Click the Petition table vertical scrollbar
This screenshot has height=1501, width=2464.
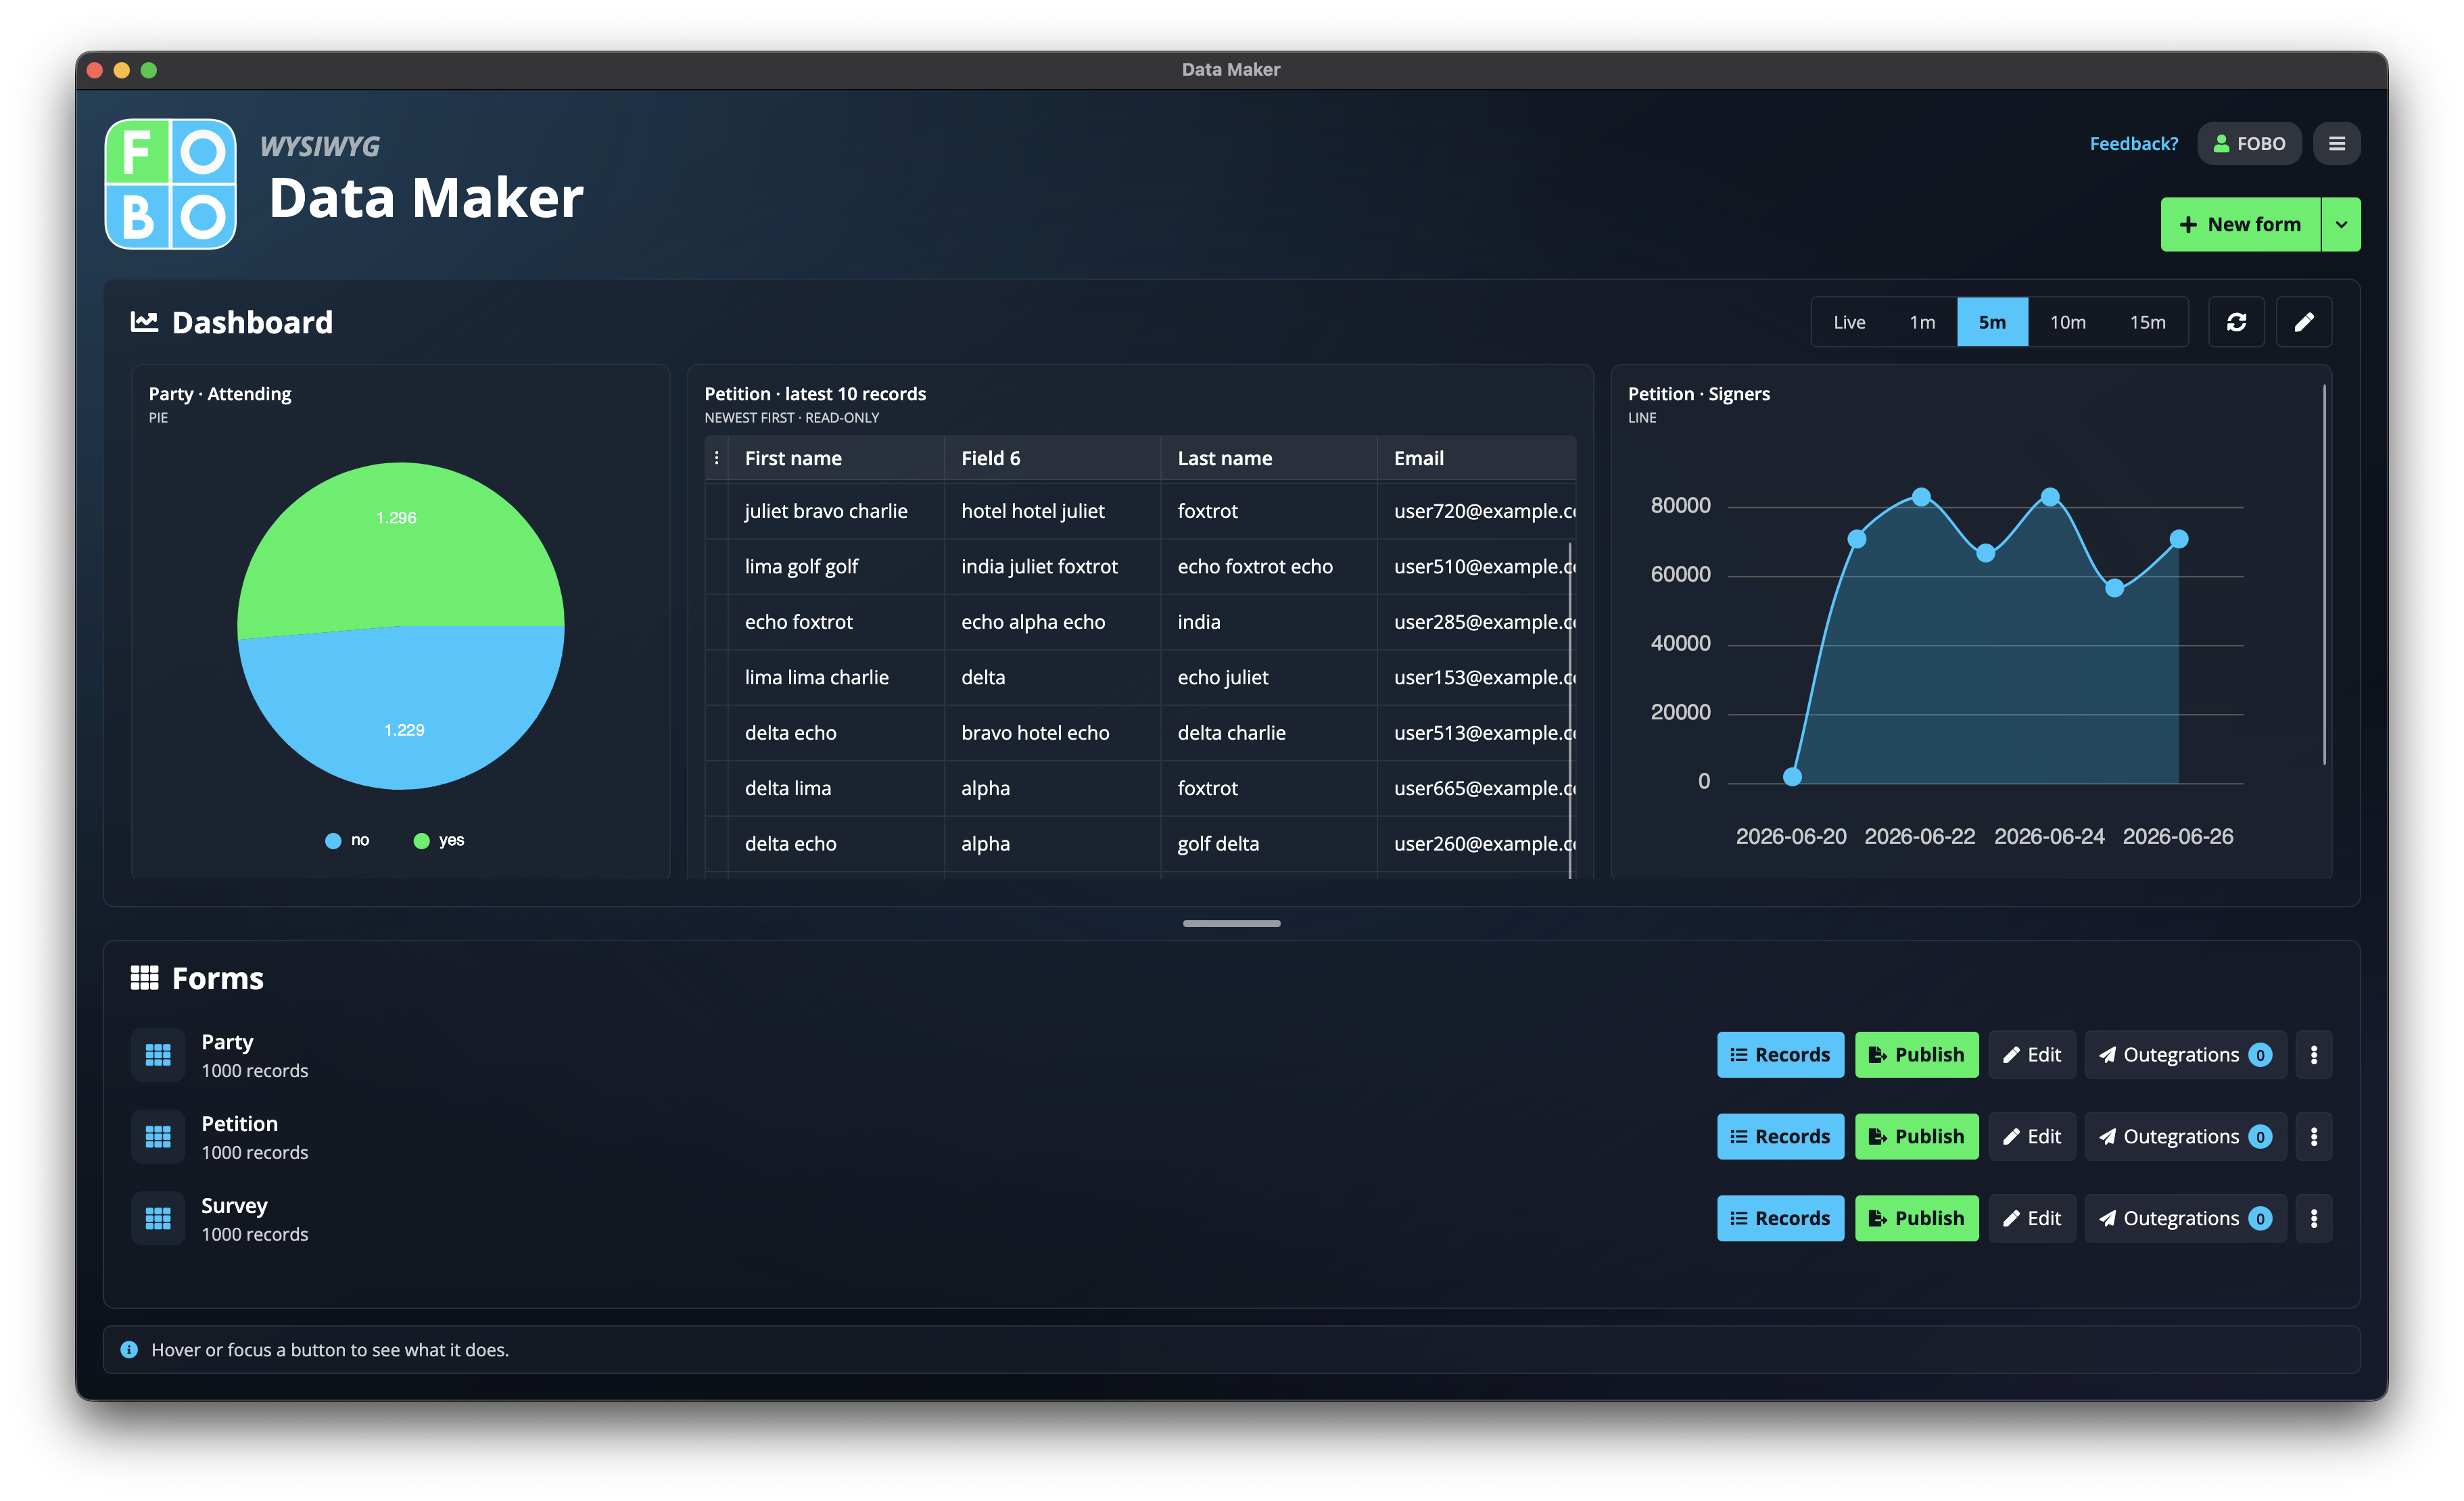click(x=1570, y=710)
